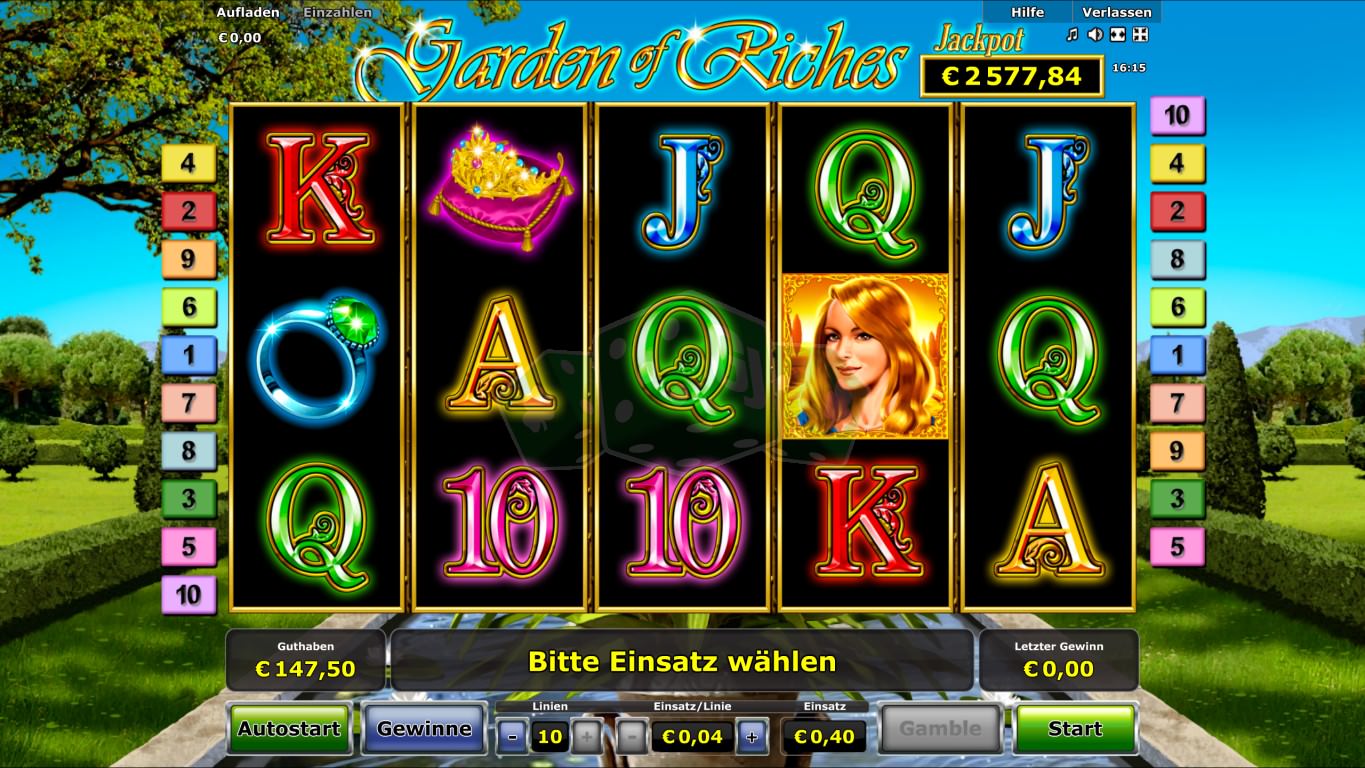Select payline 4 marker on the left
Viewport: 1365px width, 768px height.
(189, 163)
